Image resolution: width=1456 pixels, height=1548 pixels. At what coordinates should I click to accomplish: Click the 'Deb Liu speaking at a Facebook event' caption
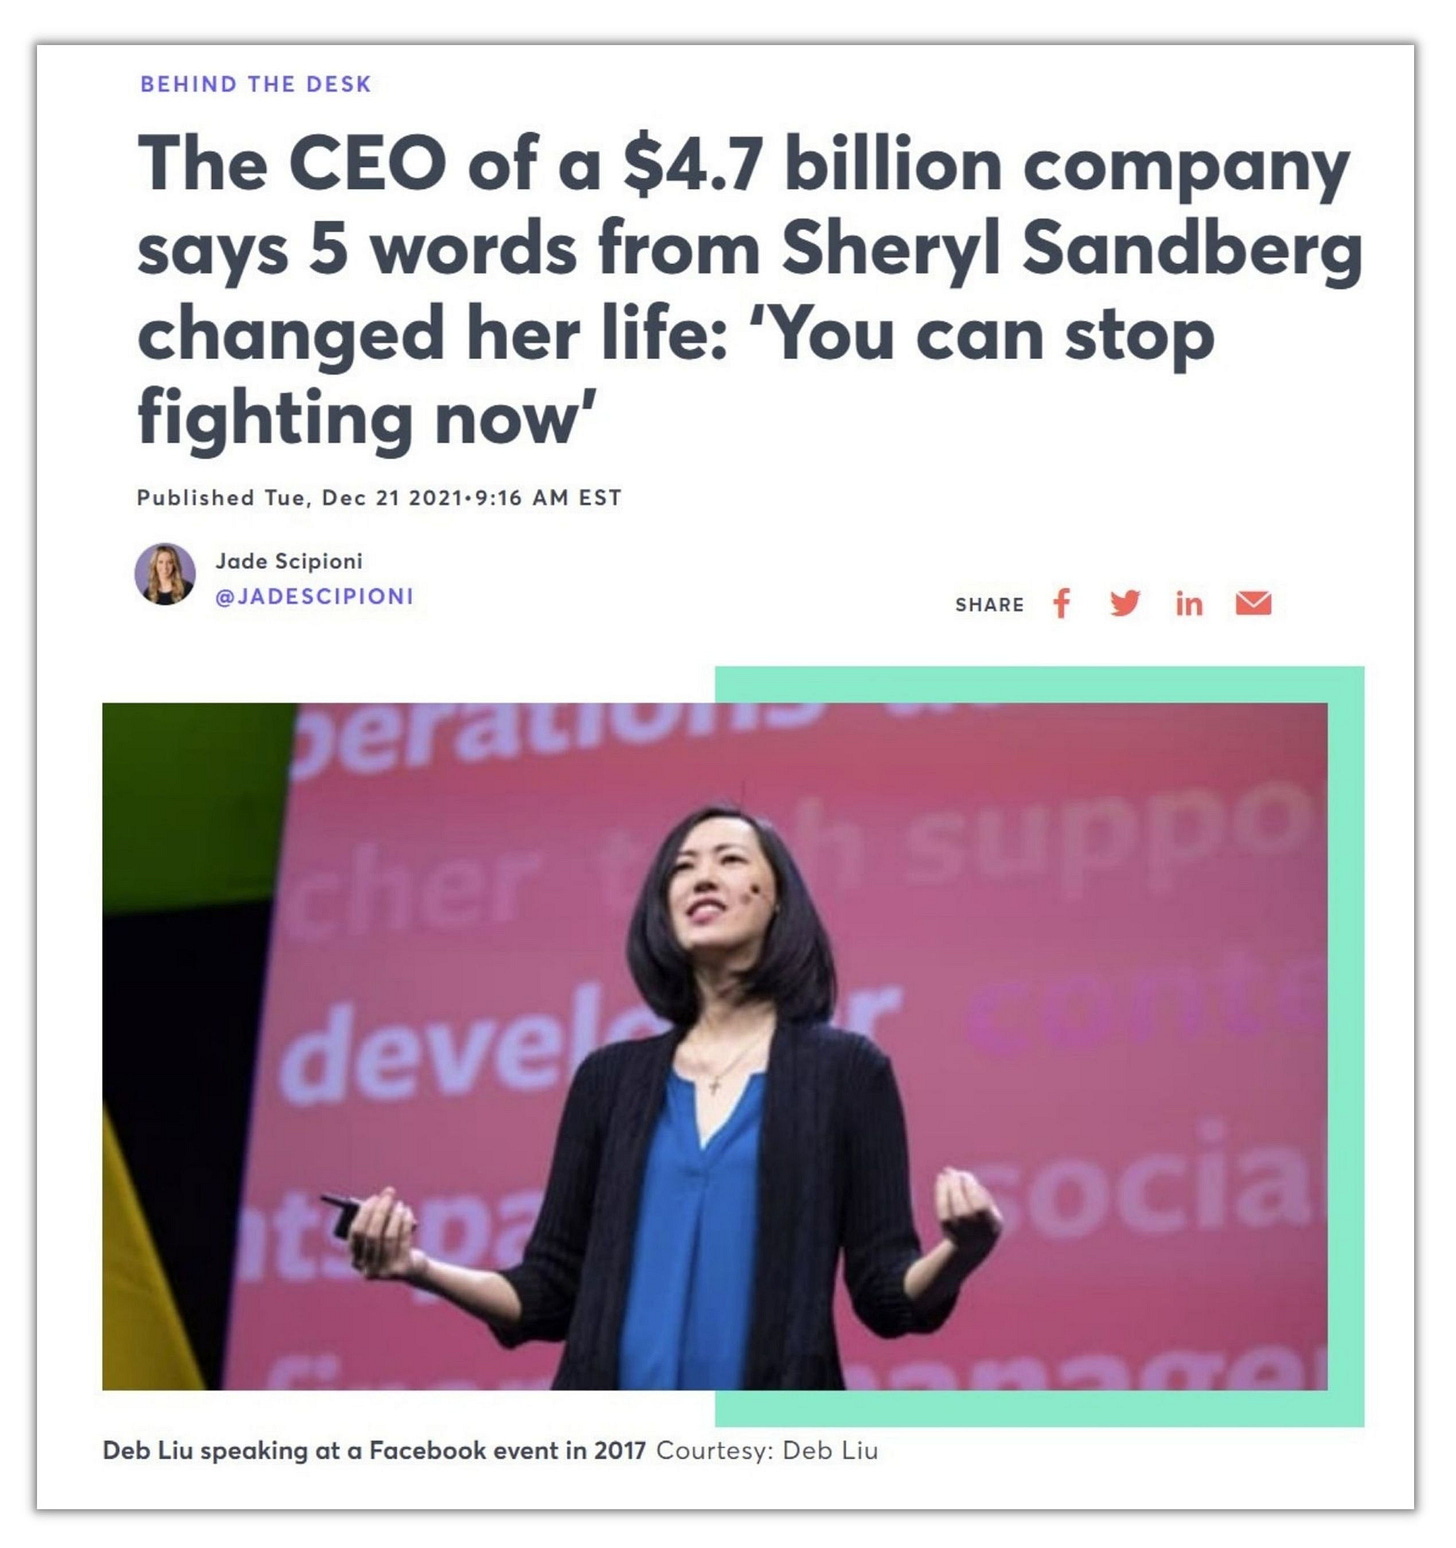coord(374,1450)
